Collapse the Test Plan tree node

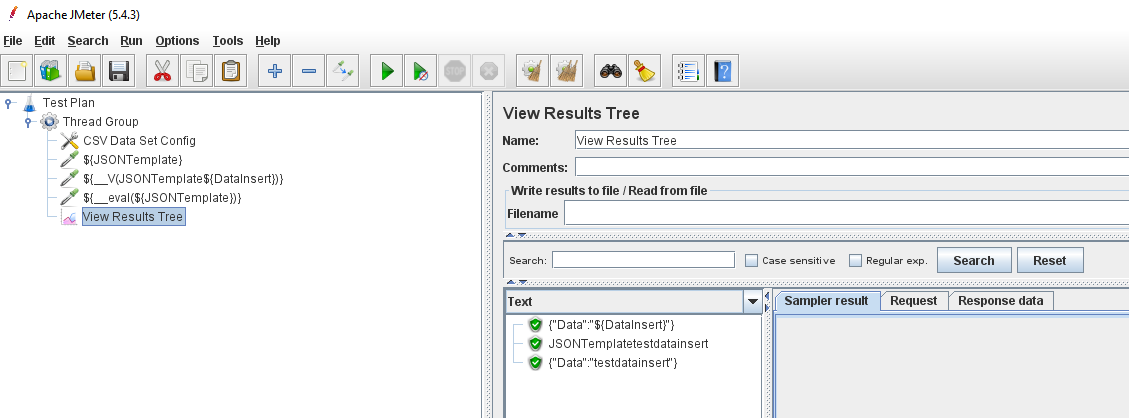[8, 104]
